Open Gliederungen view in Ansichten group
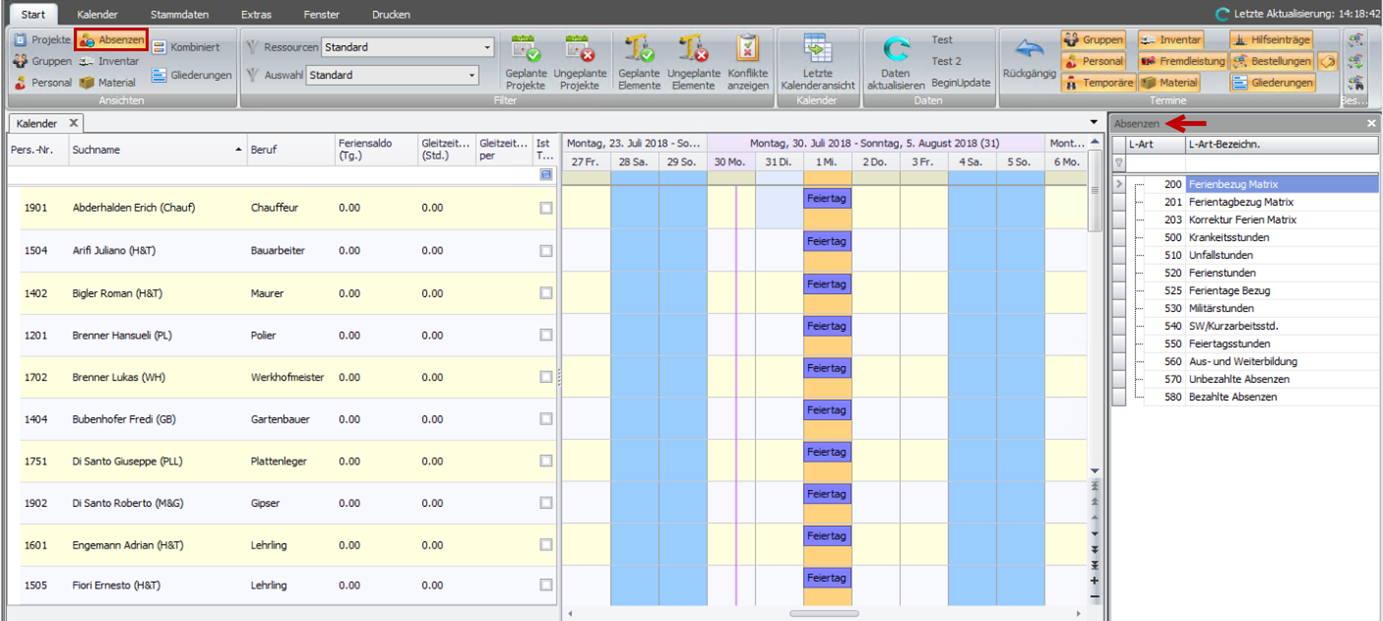 click(192, 75)
